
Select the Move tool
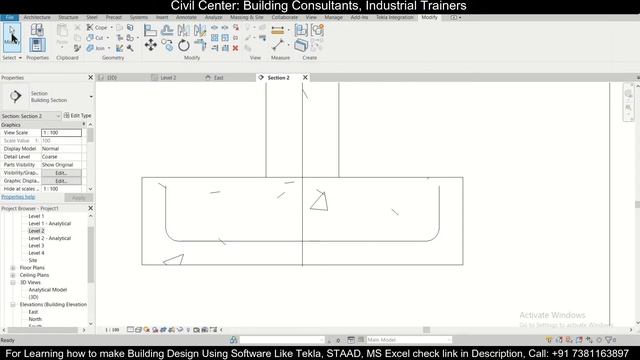point(150,45)
